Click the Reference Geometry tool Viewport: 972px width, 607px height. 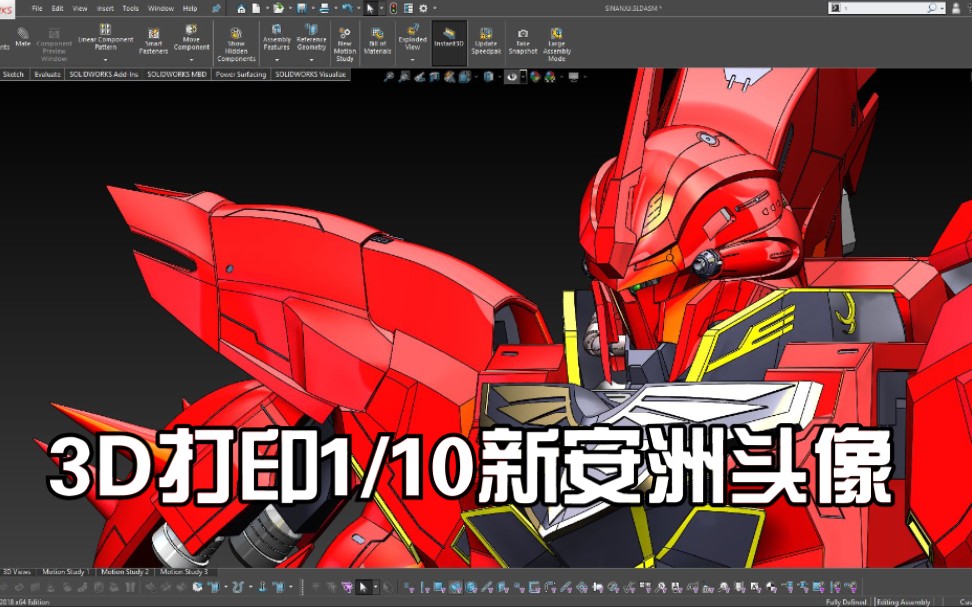[x=311, y=37]
